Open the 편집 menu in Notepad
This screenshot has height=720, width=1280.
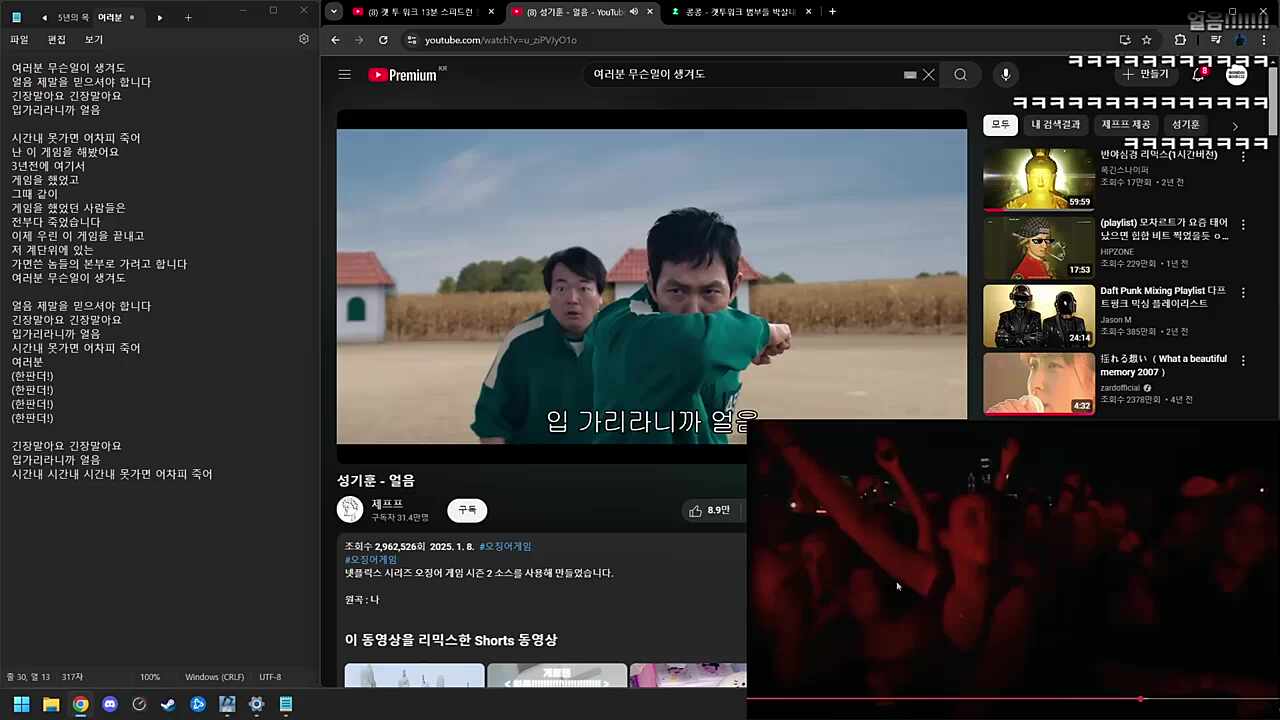pos(56,40)
